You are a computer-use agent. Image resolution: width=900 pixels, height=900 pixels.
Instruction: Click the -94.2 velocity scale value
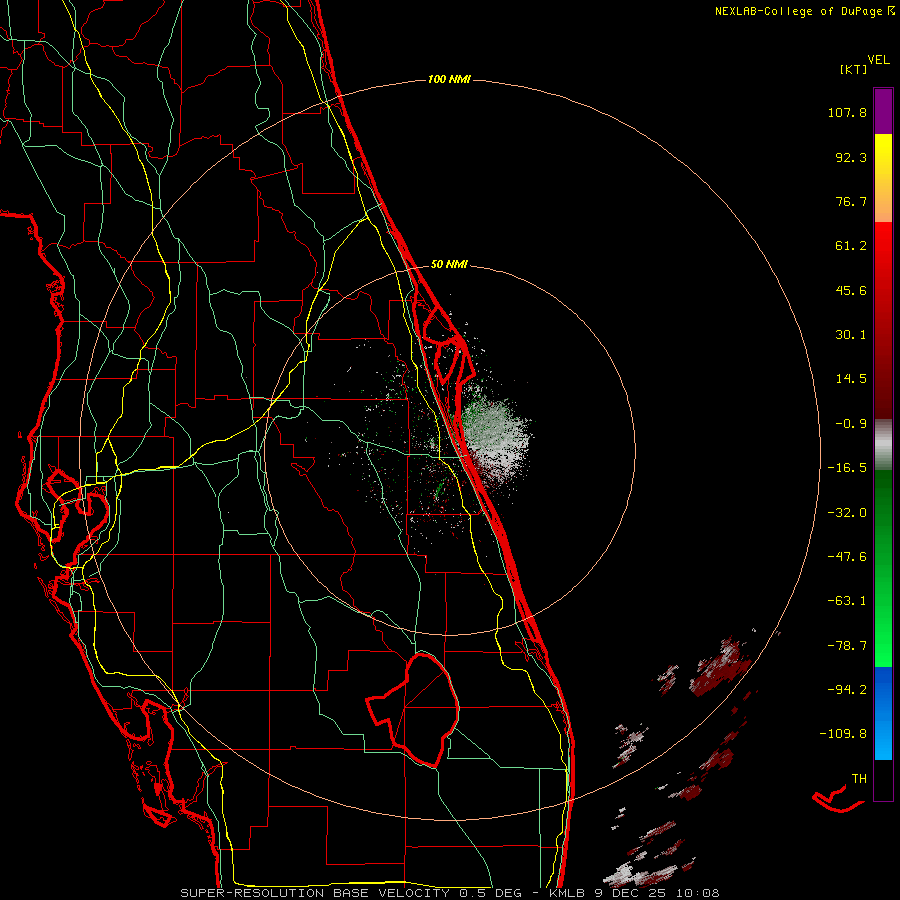[847, 690]
